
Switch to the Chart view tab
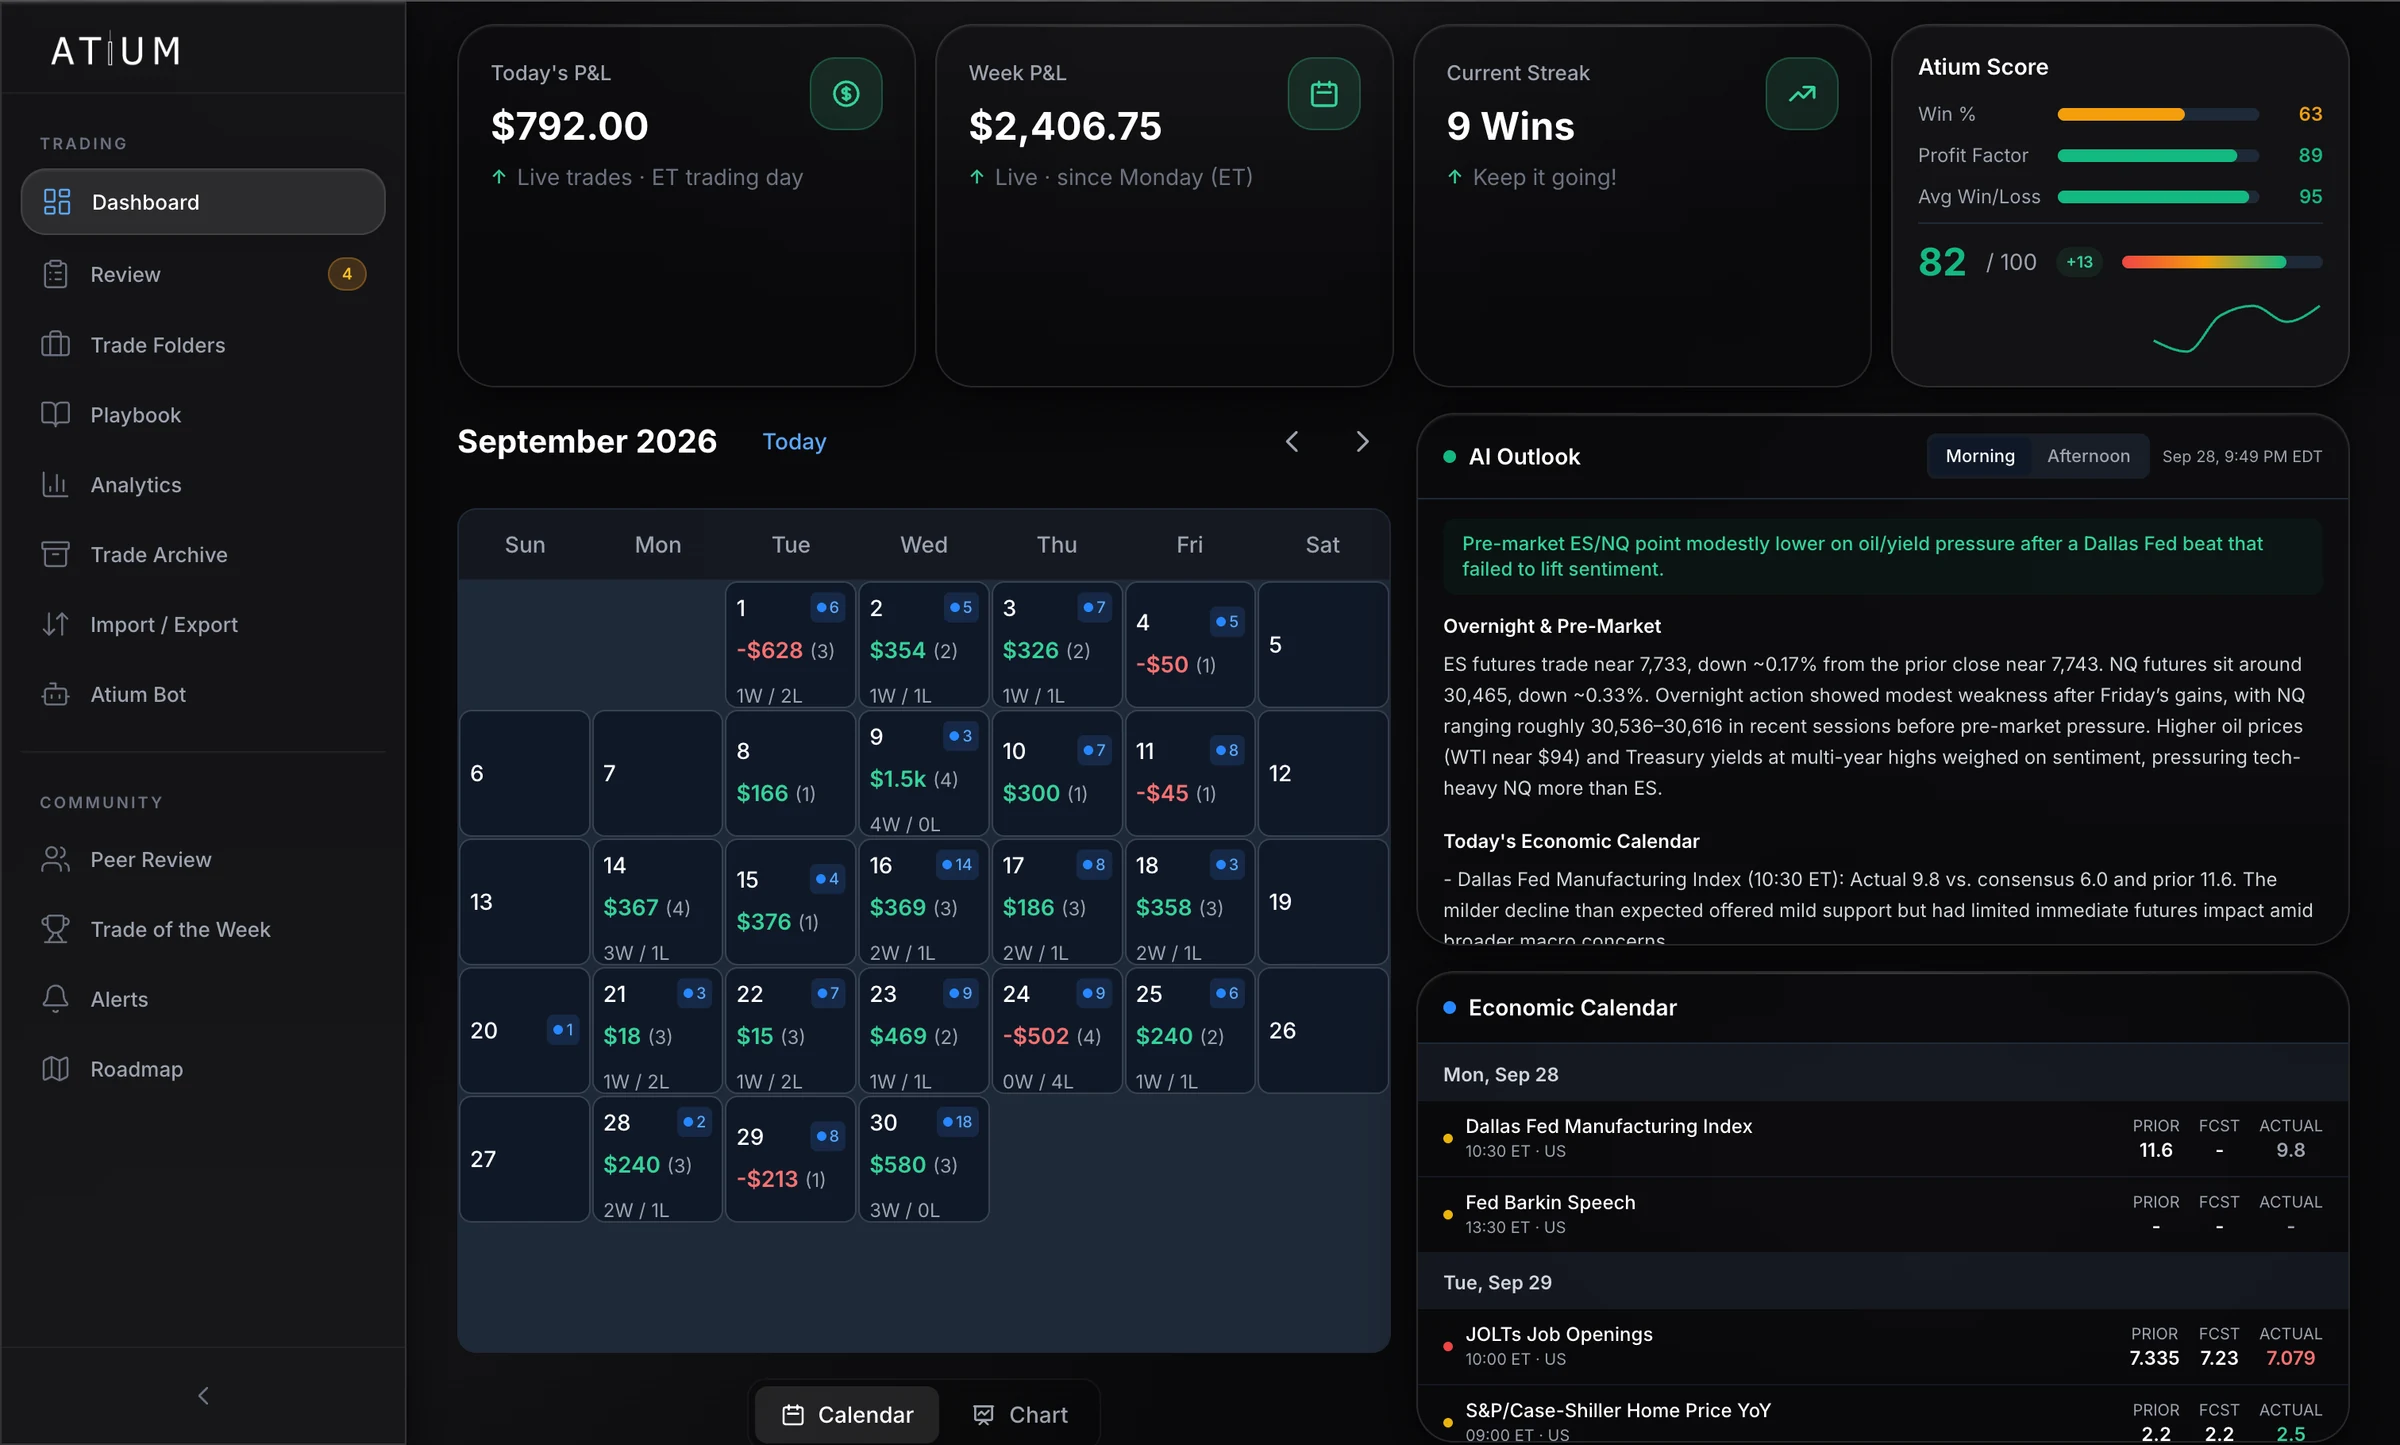[1020, 1415]
